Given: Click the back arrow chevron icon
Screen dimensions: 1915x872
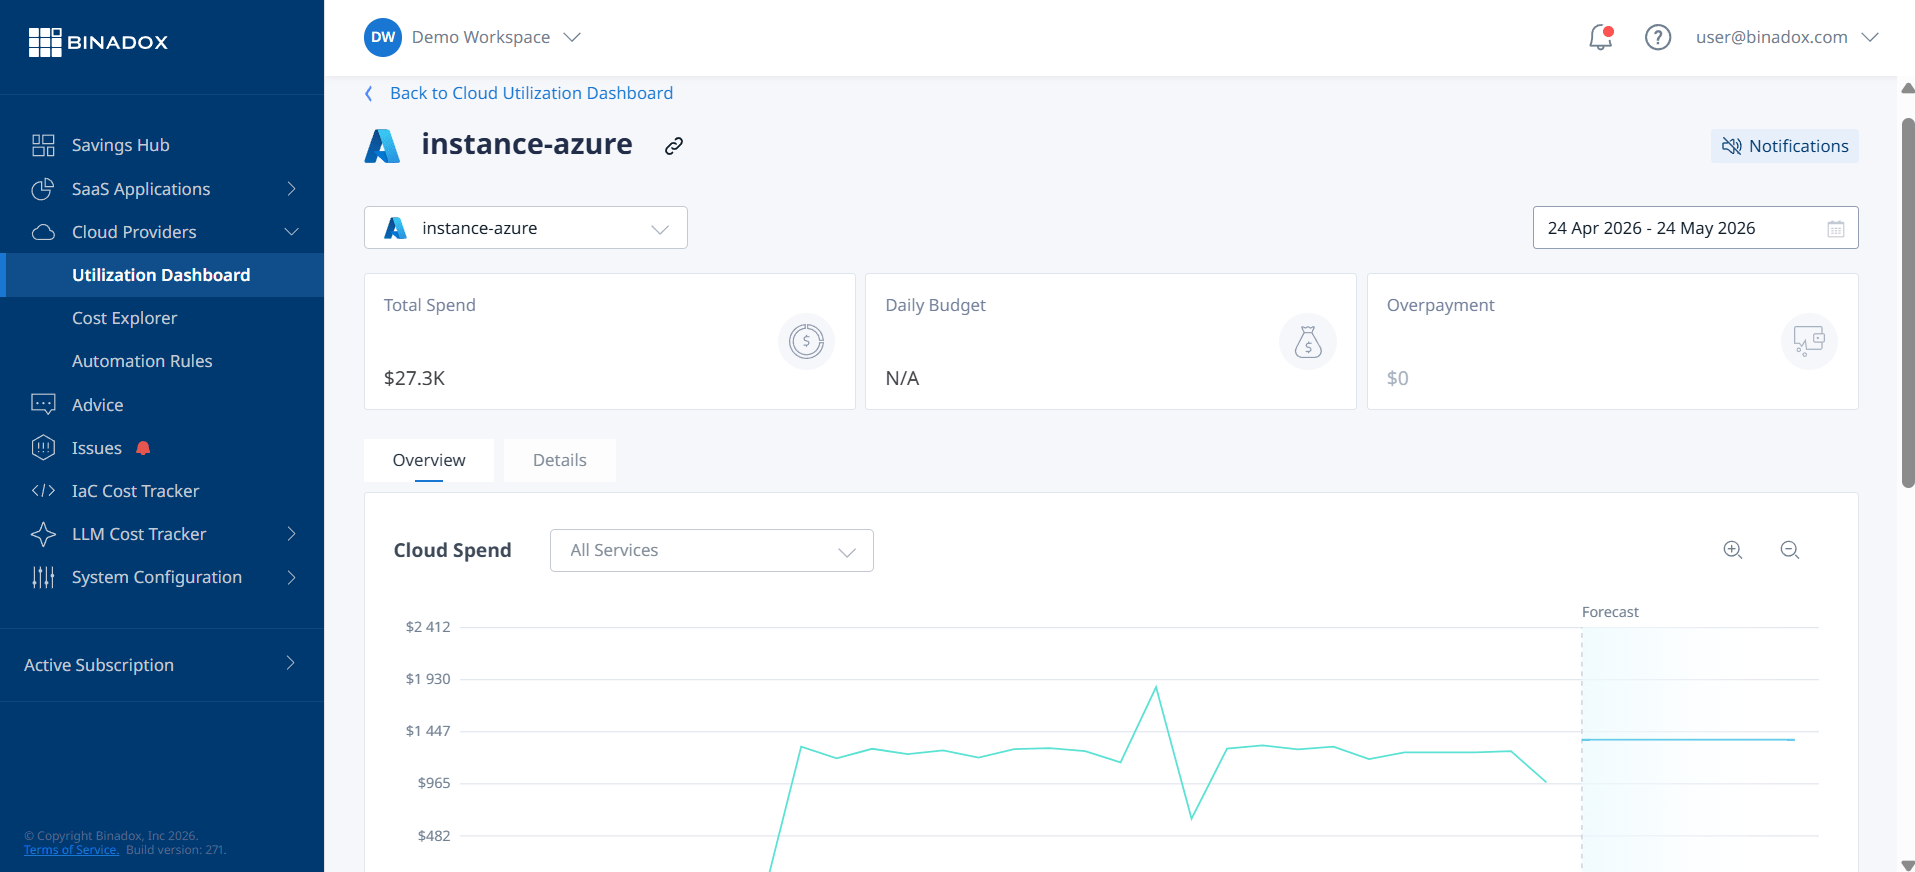Looking at the screenshot, I should (x=369, y=93).
